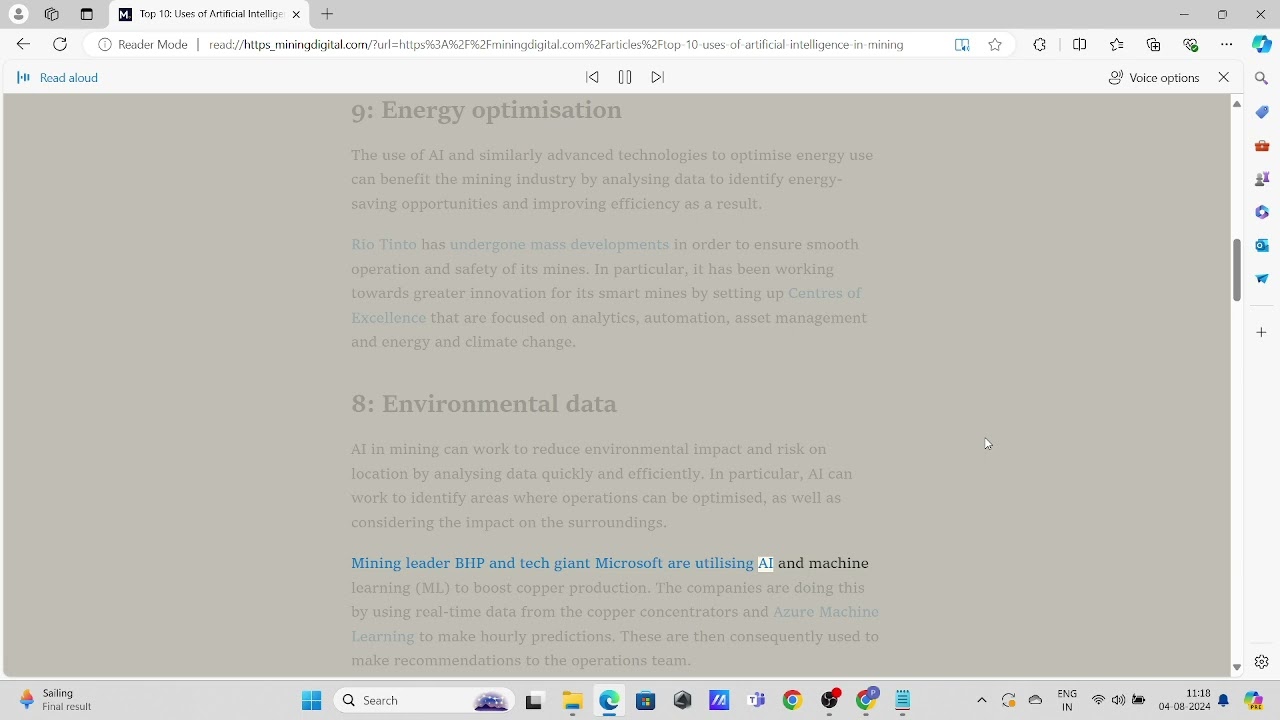Screen dimensions: 1280x720
Task: Show hidden system tray icons
Action: pos(982,701)
